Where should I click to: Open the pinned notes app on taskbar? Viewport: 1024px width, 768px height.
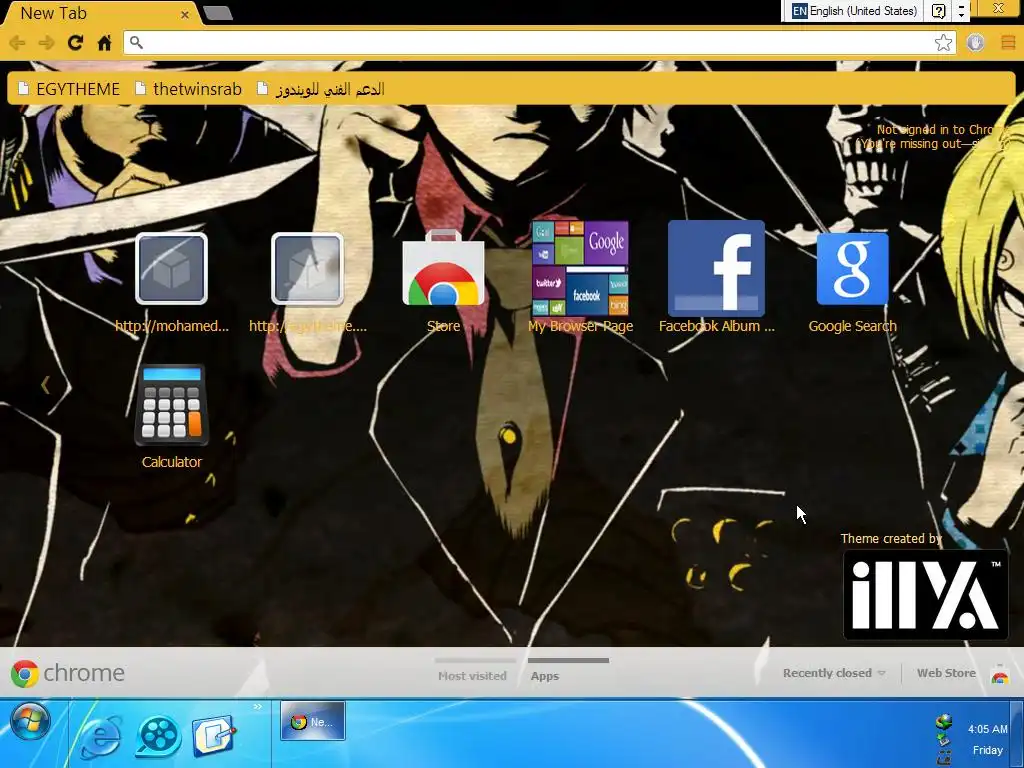215,736
